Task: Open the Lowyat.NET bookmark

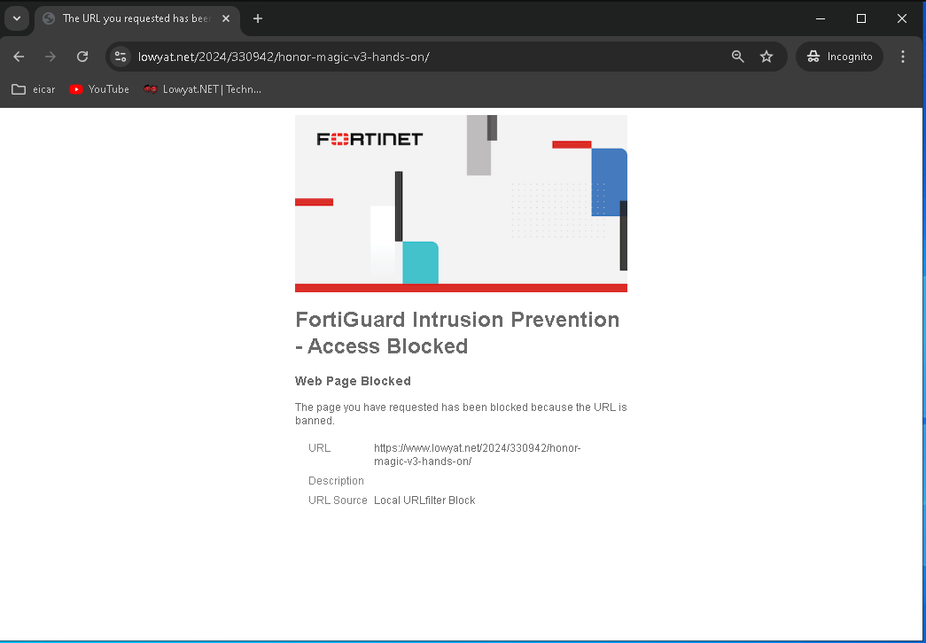Action: (203, 89)
